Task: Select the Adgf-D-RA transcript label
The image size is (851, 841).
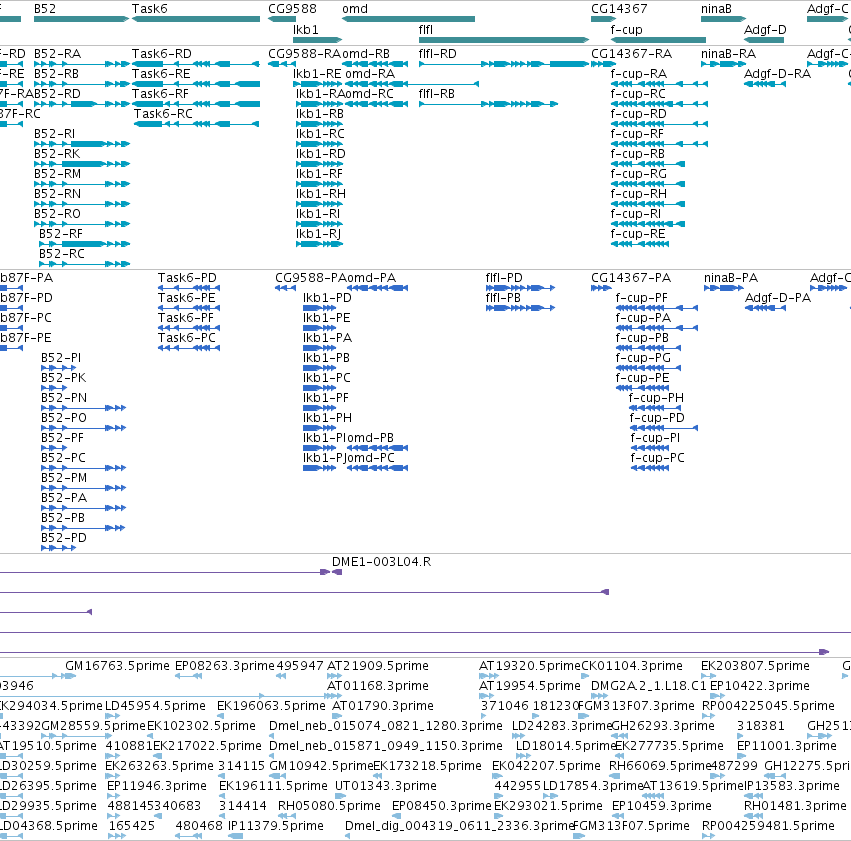Action: 777,74
